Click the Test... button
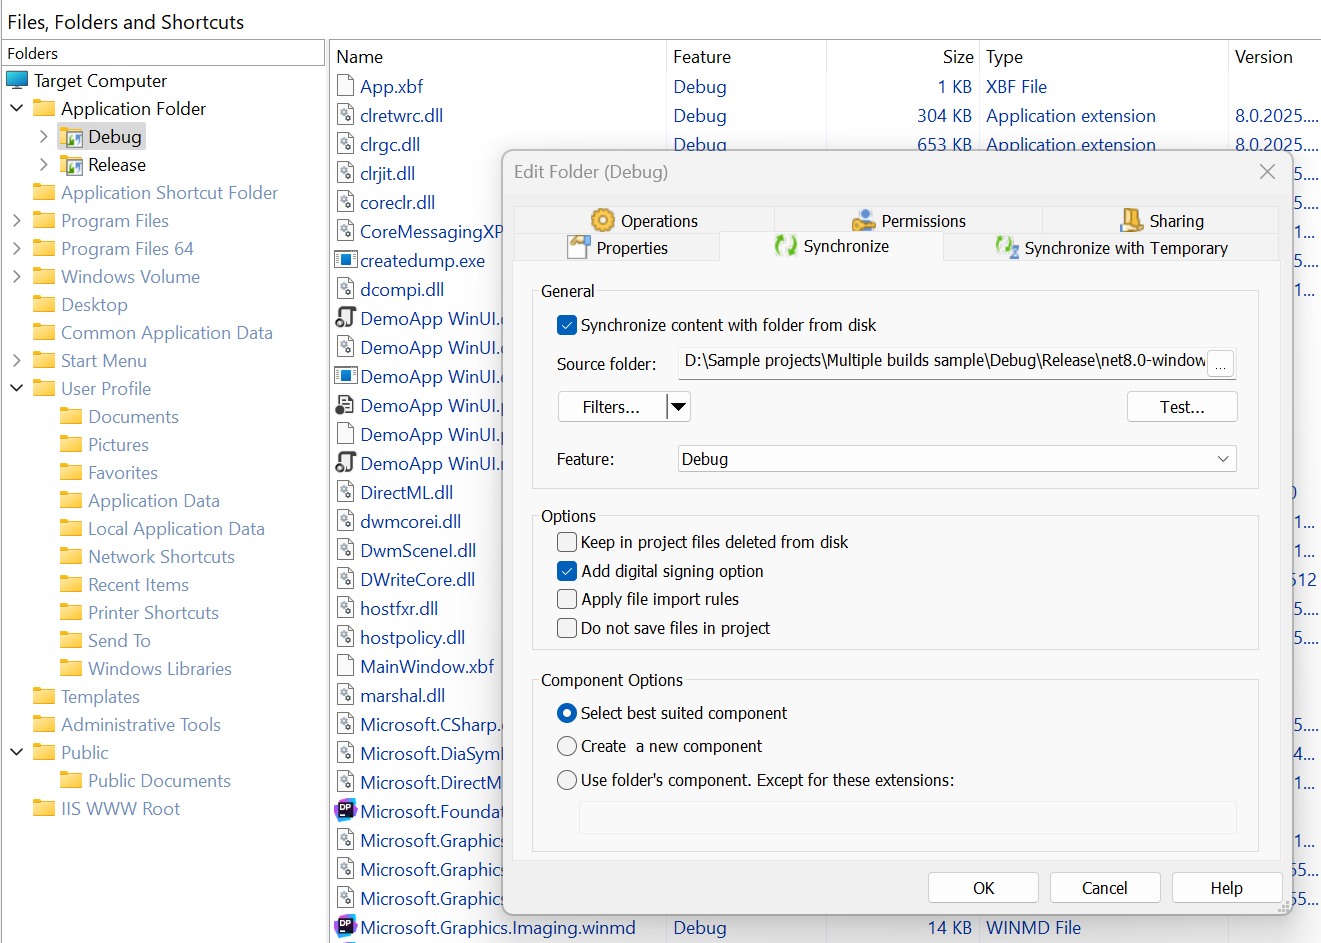 [1182, 407]
